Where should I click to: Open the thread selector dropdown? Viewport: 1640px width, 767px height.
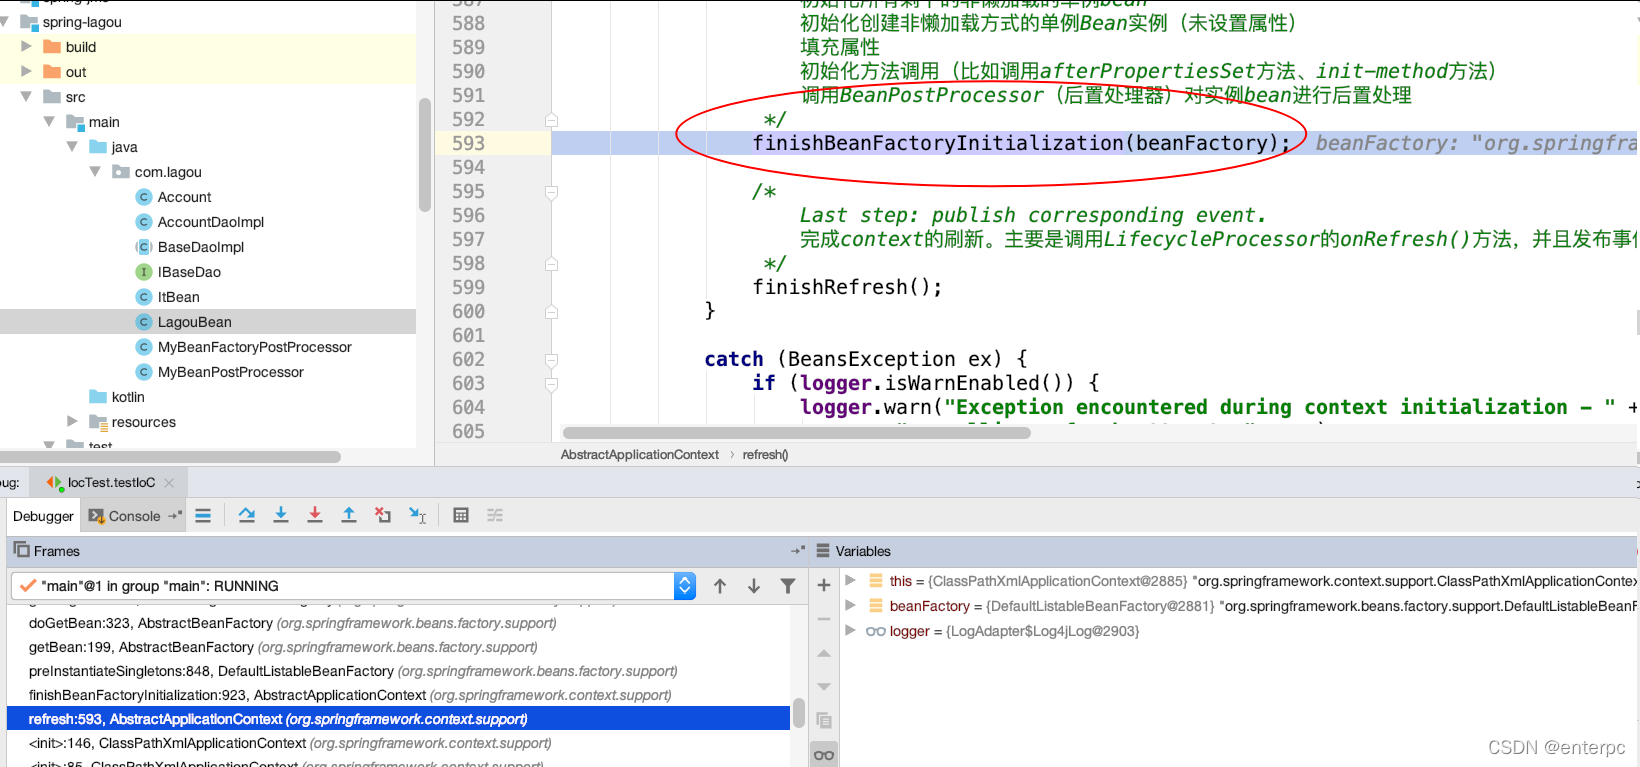685,586
